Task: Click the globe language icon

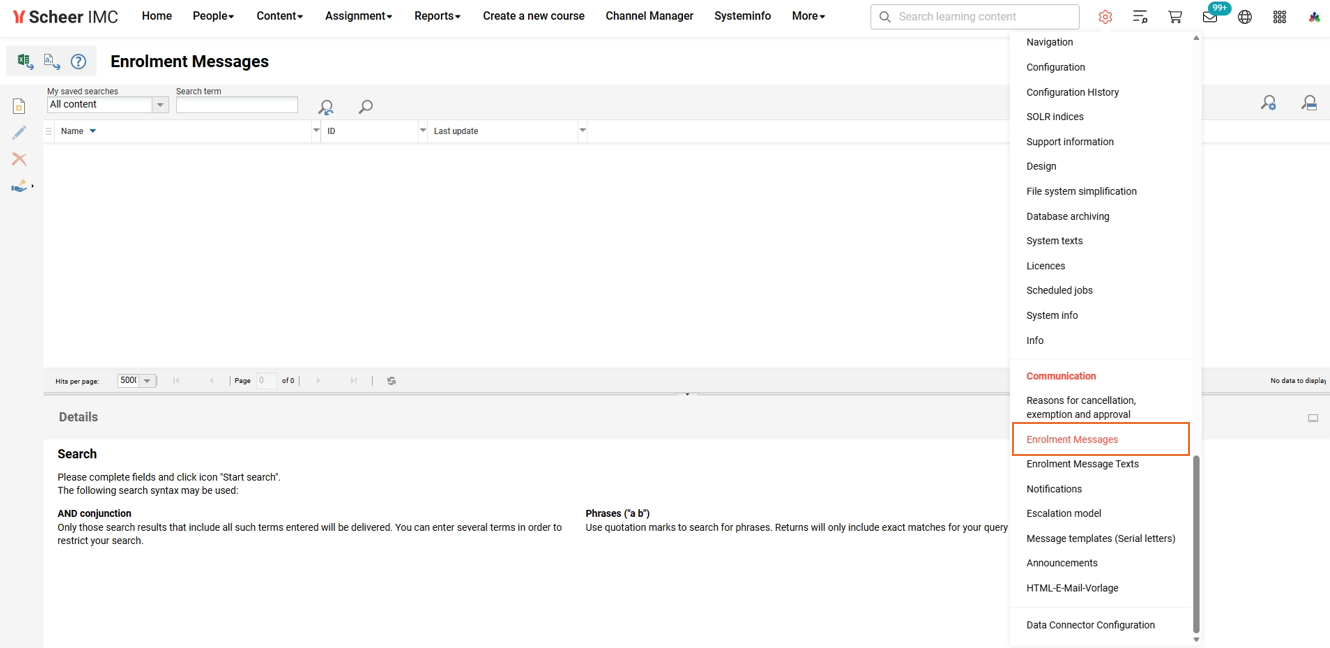Action: [x=1245, y=17]
